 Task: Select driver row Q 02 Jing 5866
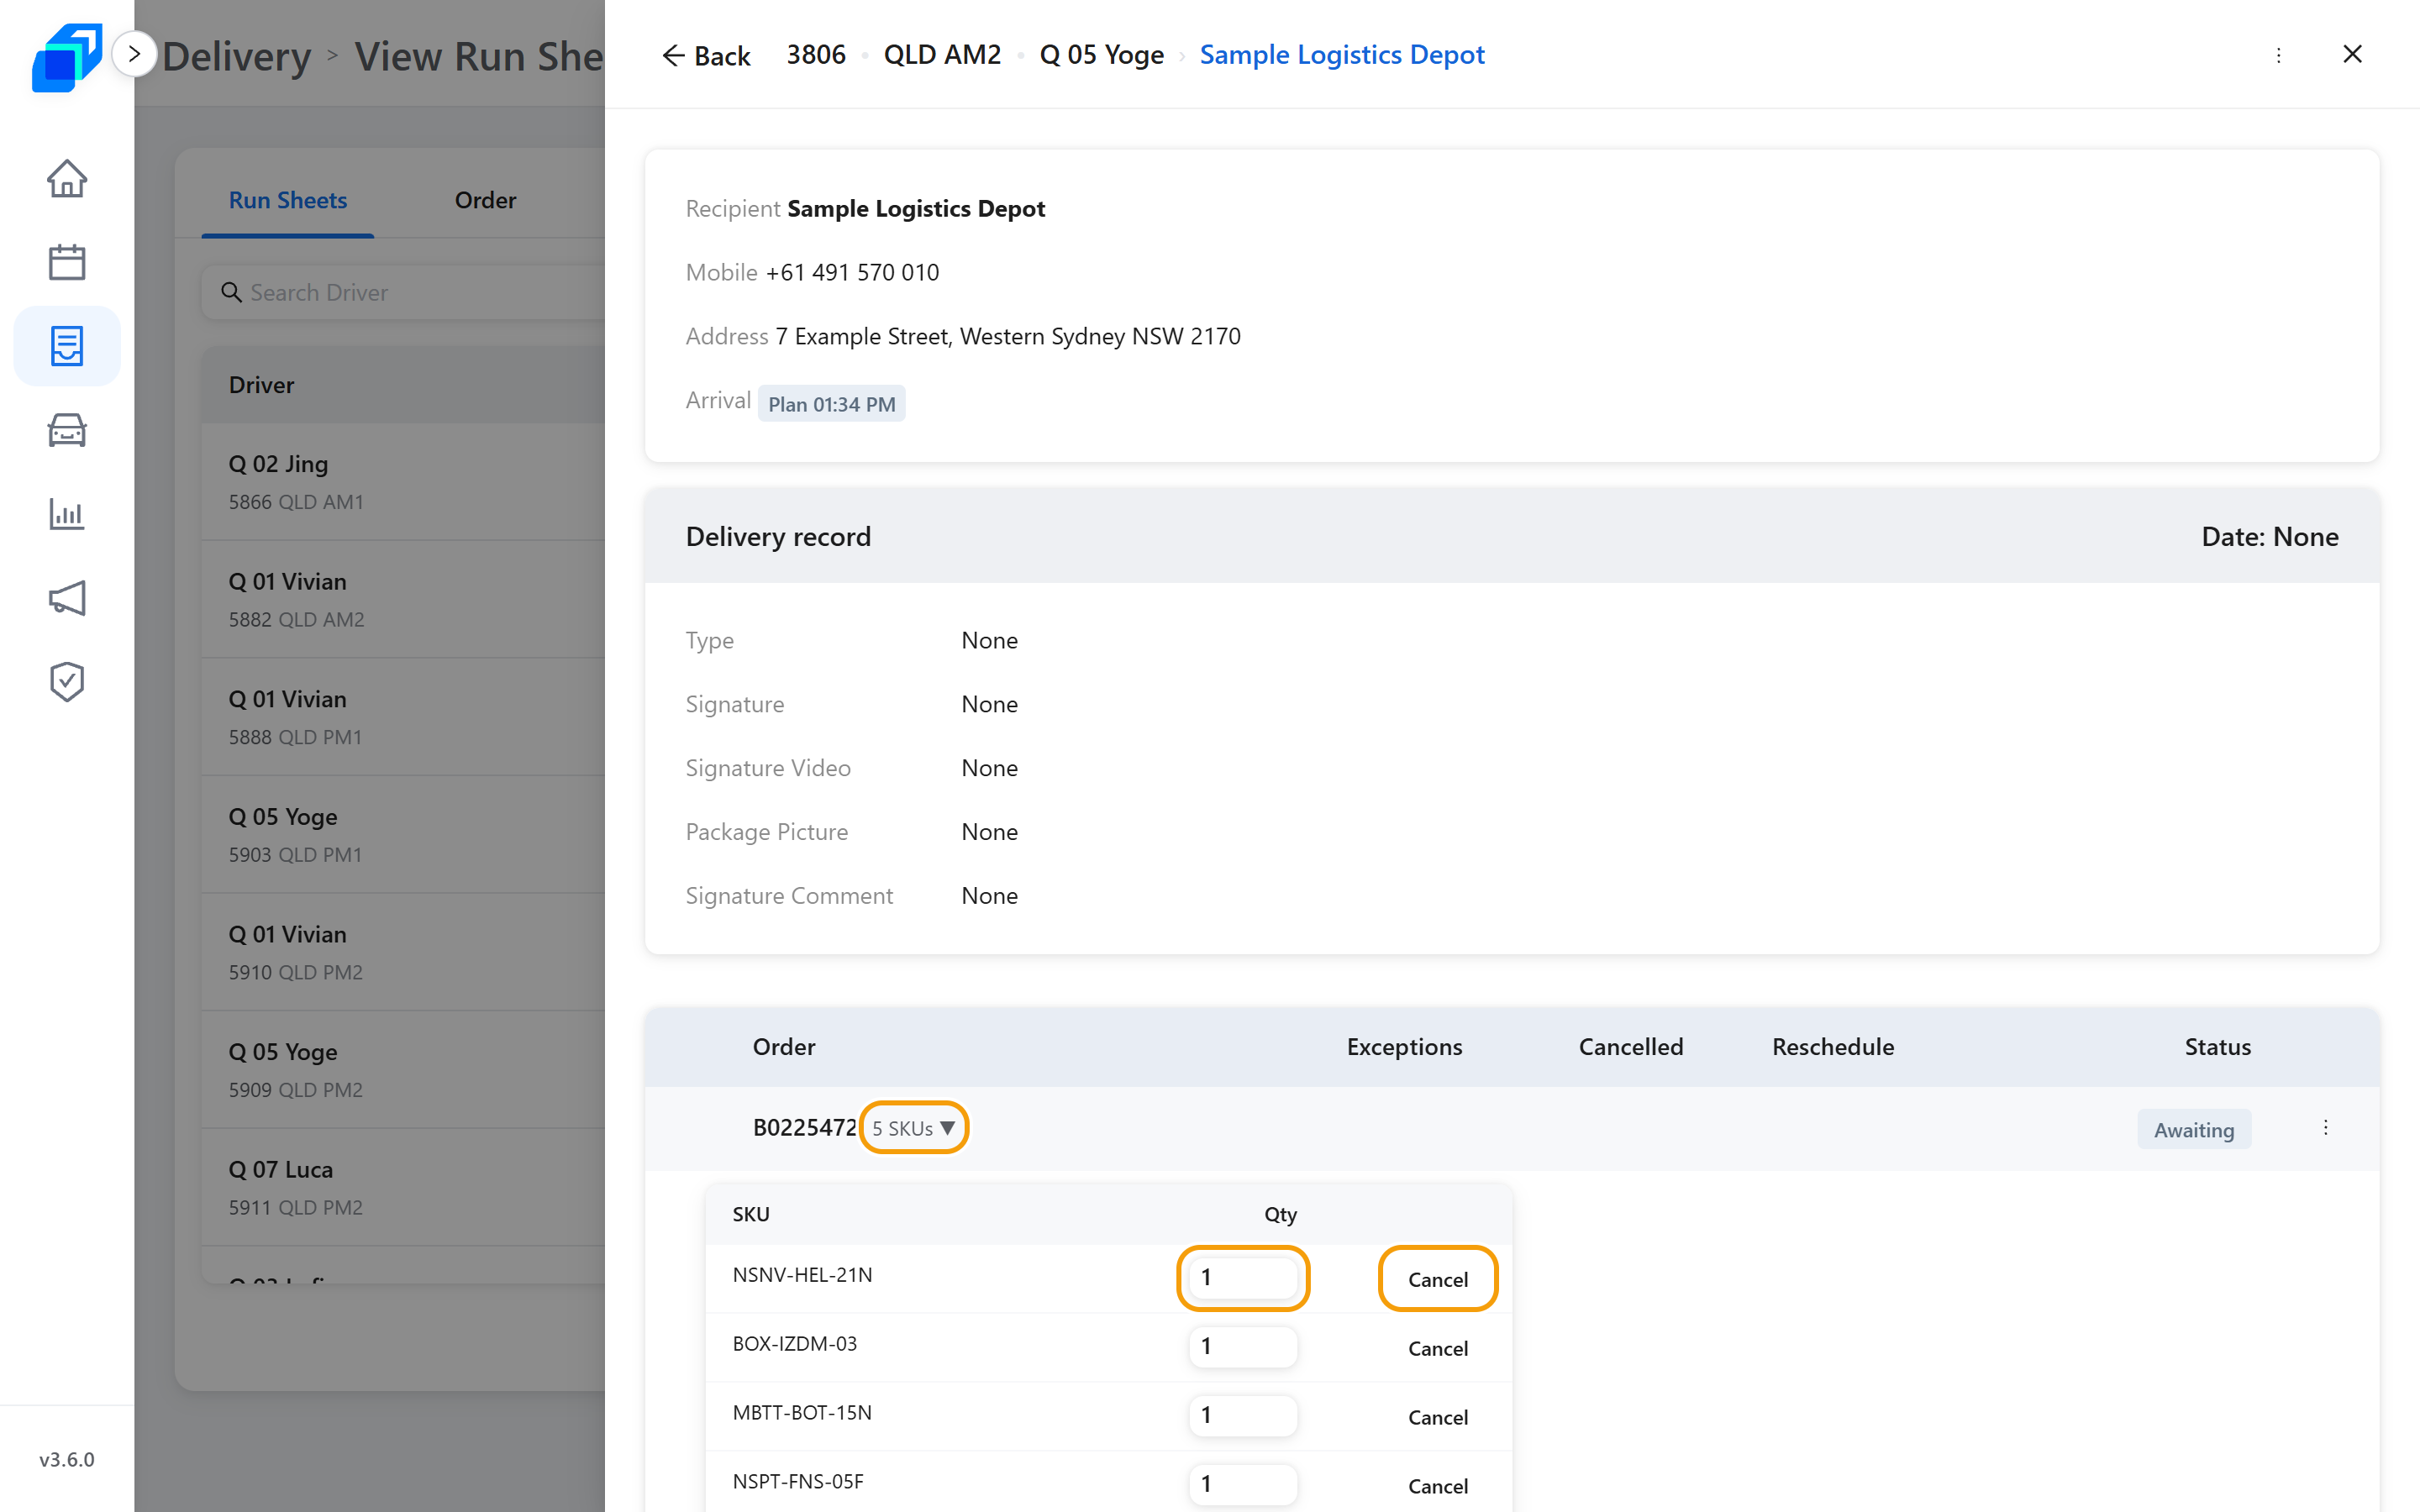404,482
